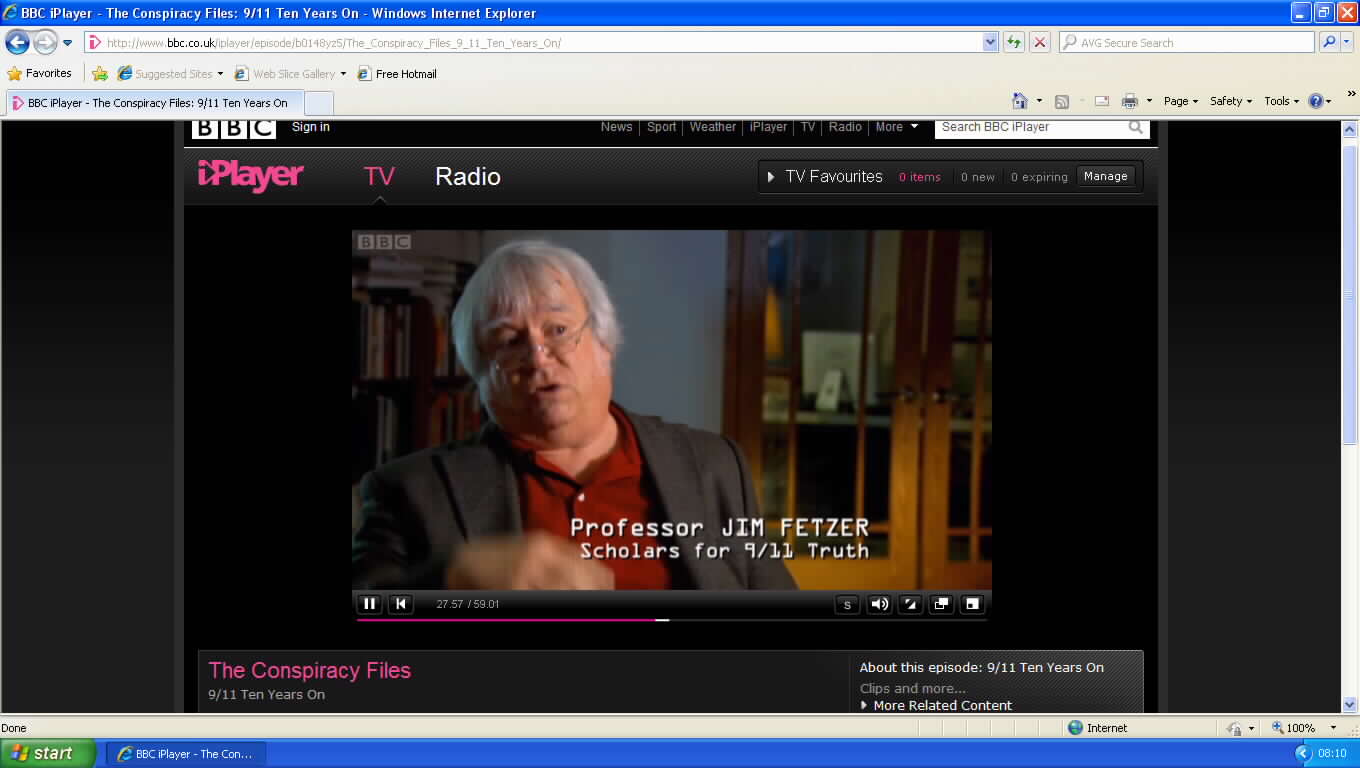This screenshot has width=1360, height=768.
Task: Open the Favorites star button
Action: click(39, 73)
